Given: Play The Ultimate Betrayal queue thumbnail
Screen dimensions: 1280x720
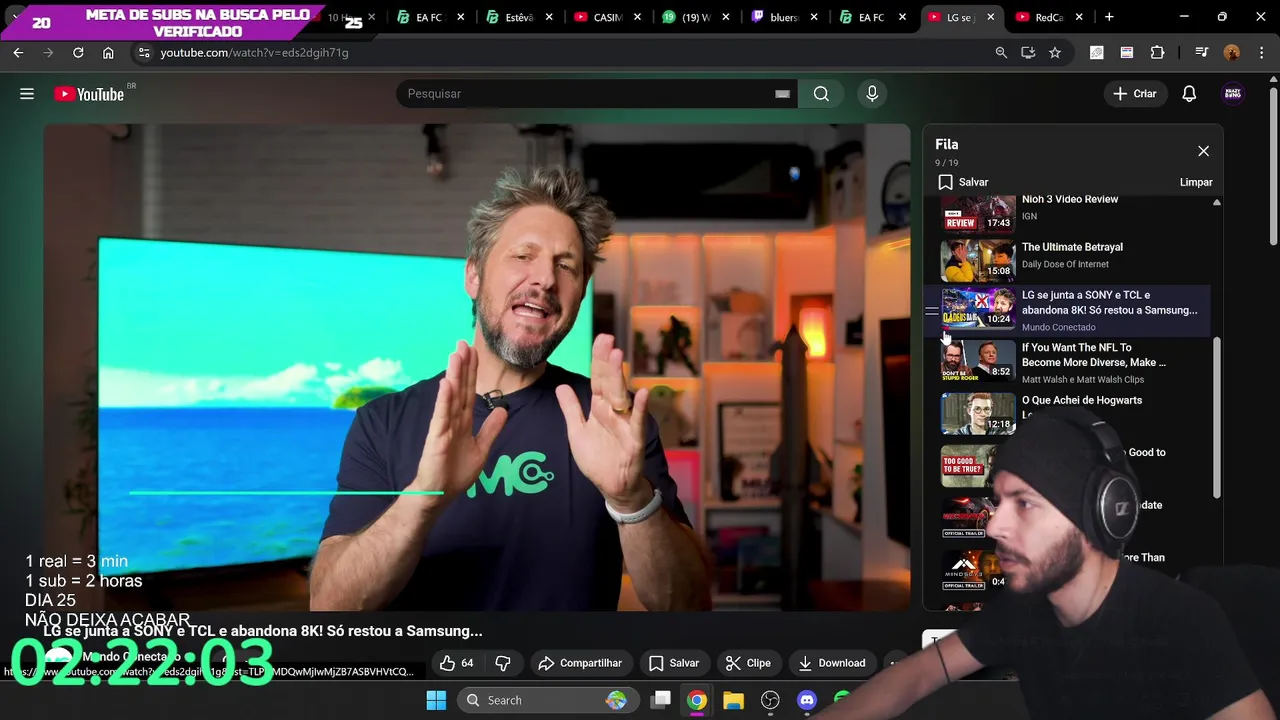Looking at the screenshot, I should tap(978, 260).
